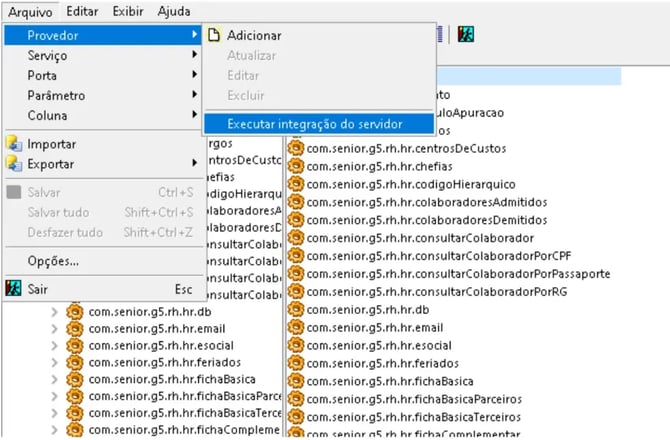Open the Editar menu in menu bar
This screenshot has height=440, width=670.
click(x=82, y=10)
